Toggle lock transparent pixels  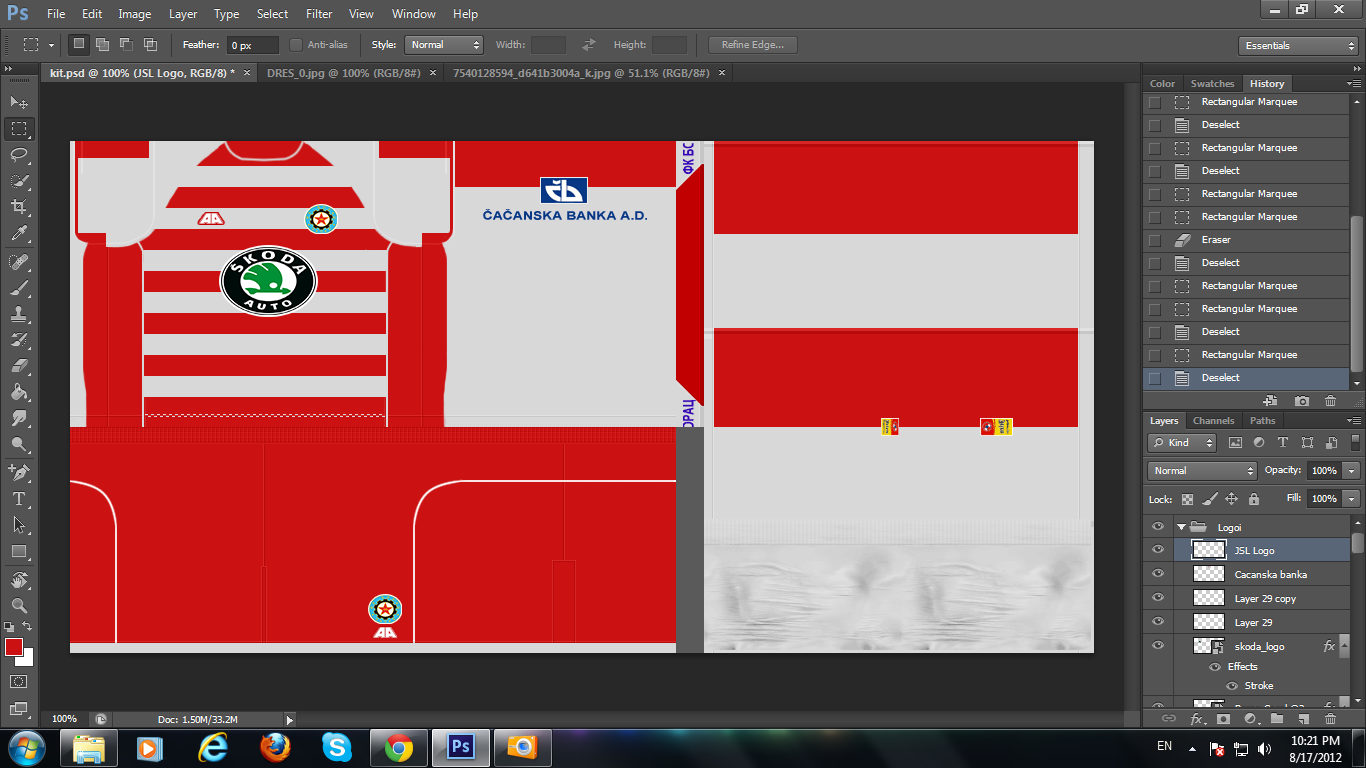(x=1187, y=499)
